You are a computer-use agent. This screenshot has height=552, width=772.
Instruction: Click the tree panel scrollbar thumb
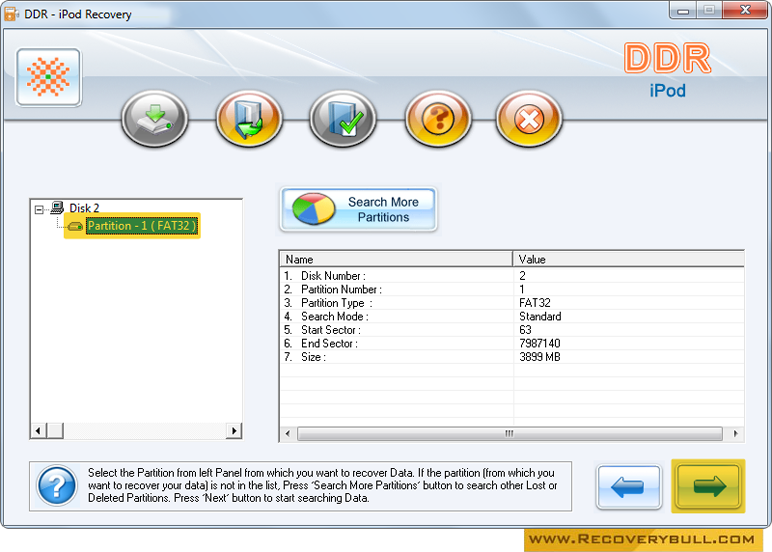(x=55, y=431)
